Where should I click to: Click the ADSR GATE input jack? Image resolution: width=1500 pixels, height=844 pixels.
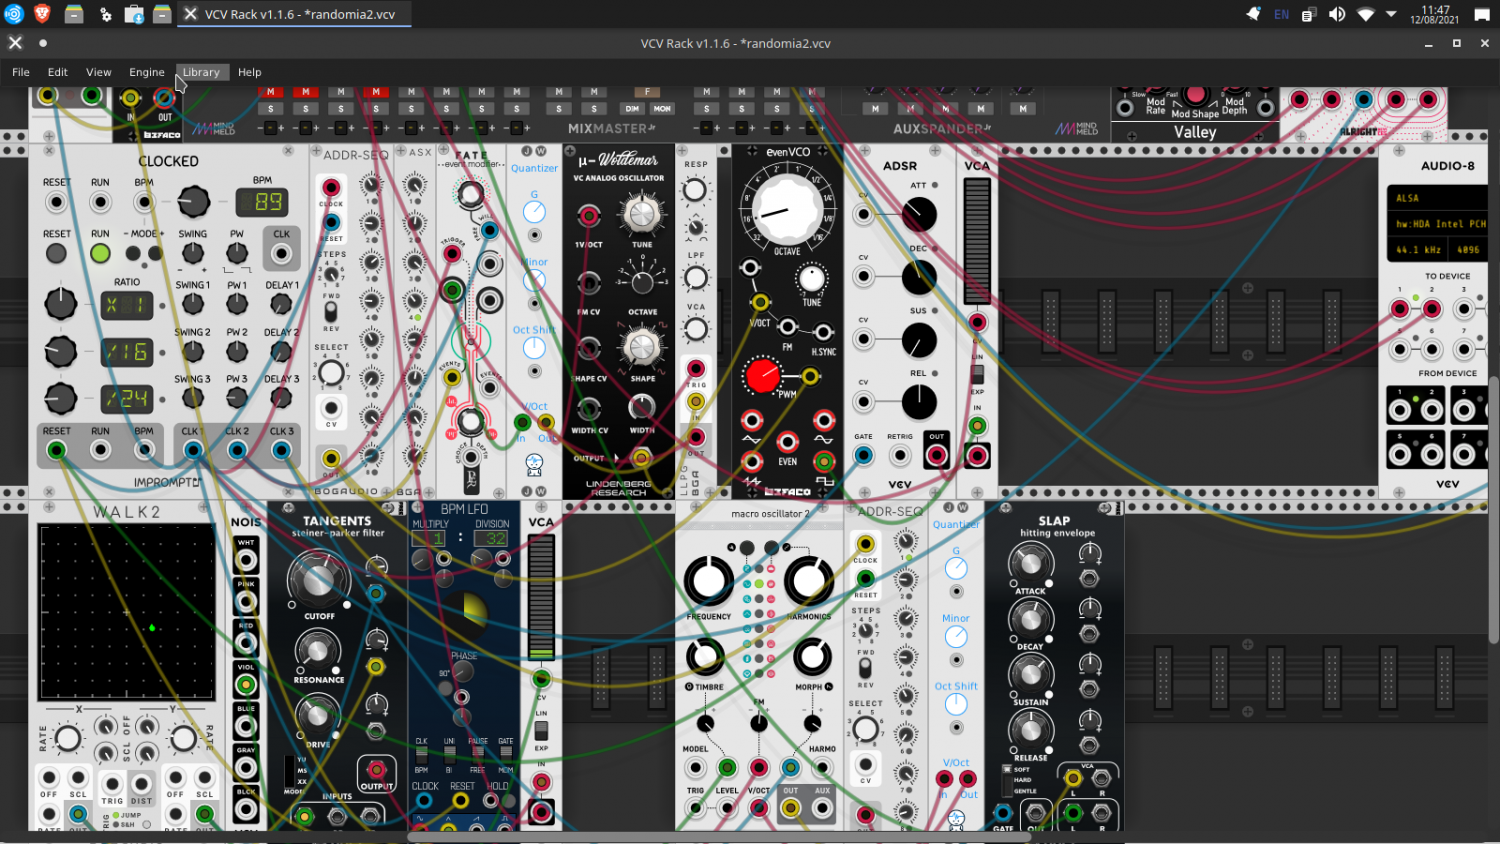coord(863,456)
